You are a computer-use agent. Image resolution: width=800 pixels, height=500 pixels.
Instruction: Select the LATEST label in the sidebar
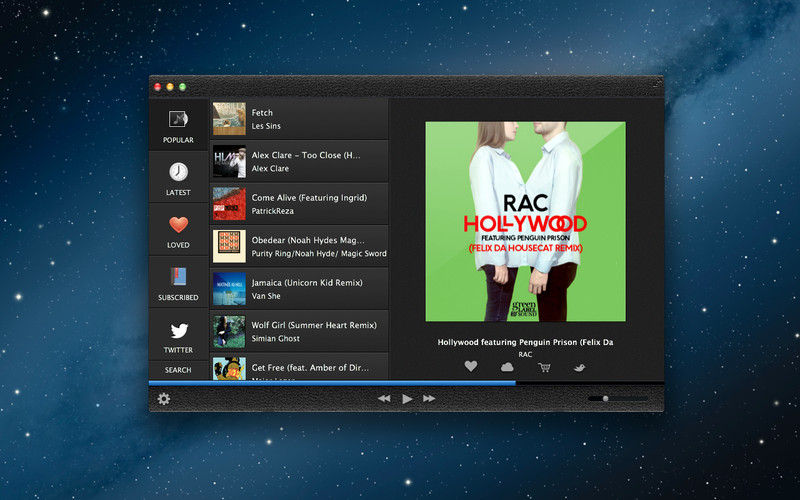pyautogui.click(x=178, y=192)
